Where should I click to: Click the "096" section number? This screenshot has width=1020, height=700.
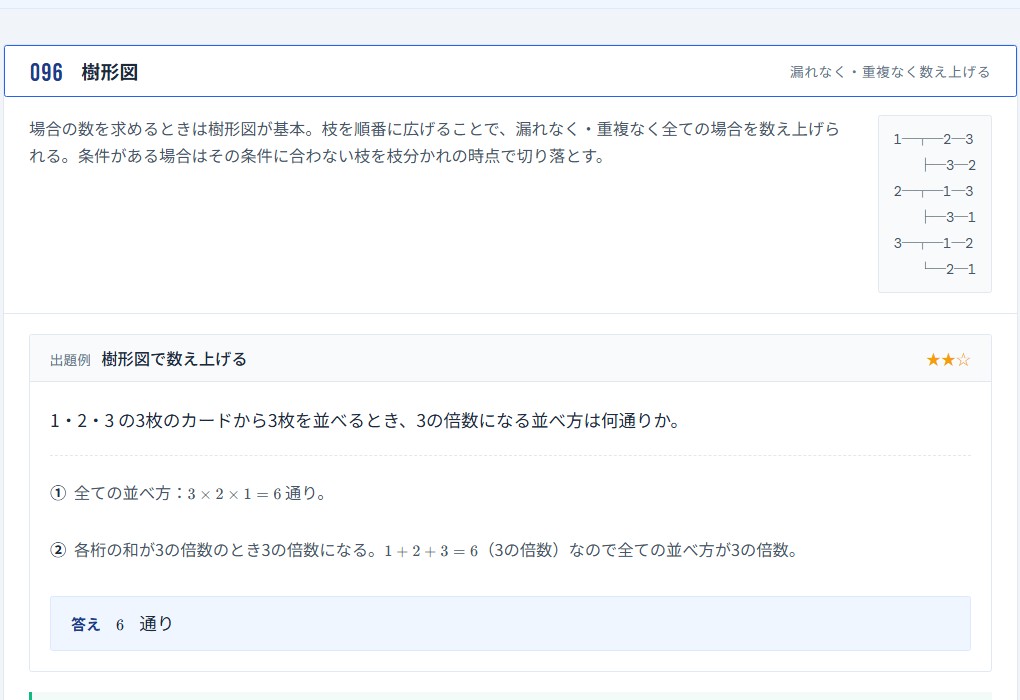pos(46,72)
